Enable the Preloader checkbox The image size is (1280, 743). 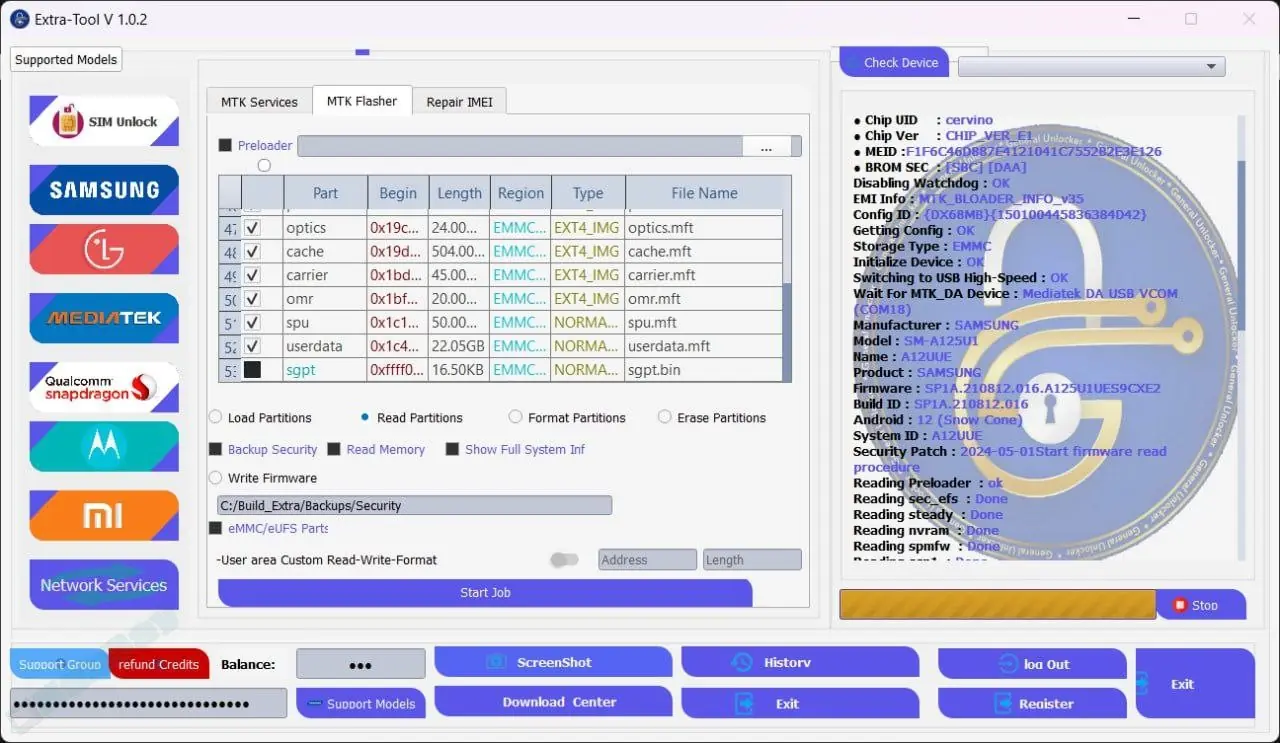[225, 145]
